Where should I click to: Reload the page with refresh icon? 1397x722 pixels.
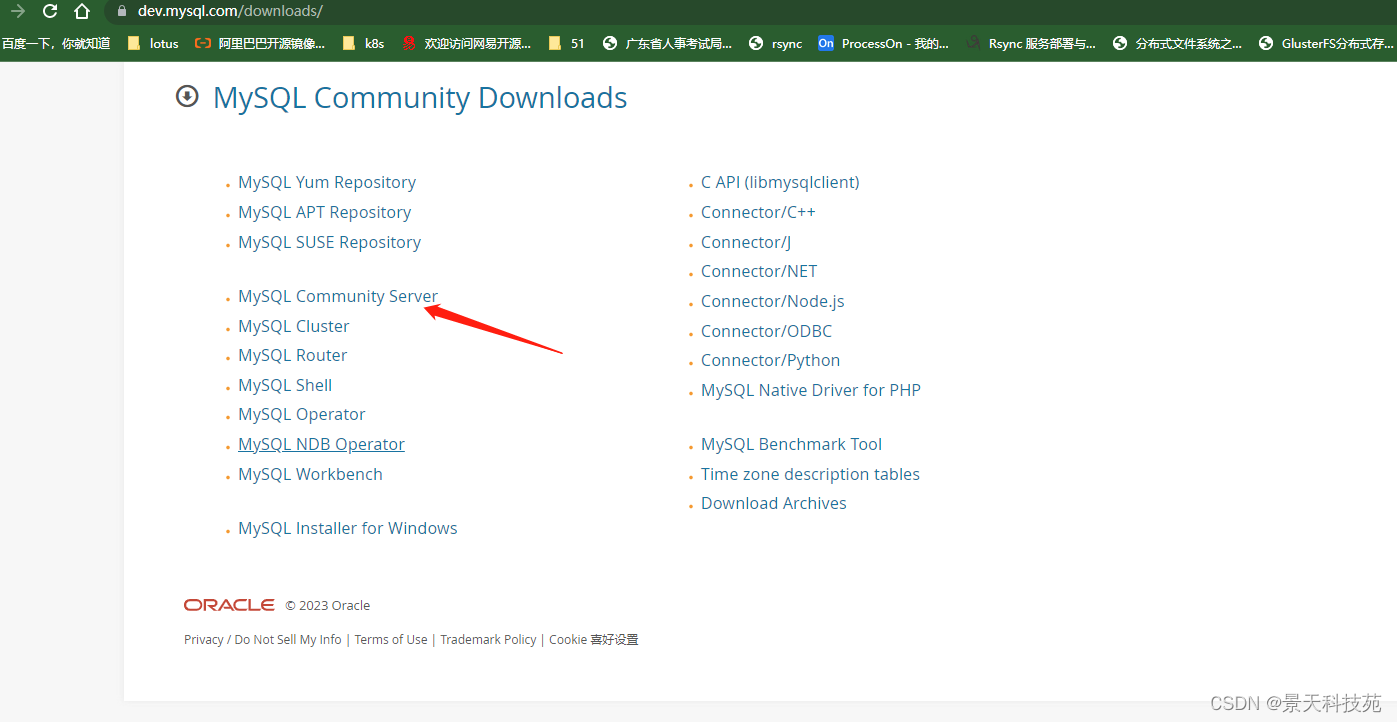click(x=50, y=11)
